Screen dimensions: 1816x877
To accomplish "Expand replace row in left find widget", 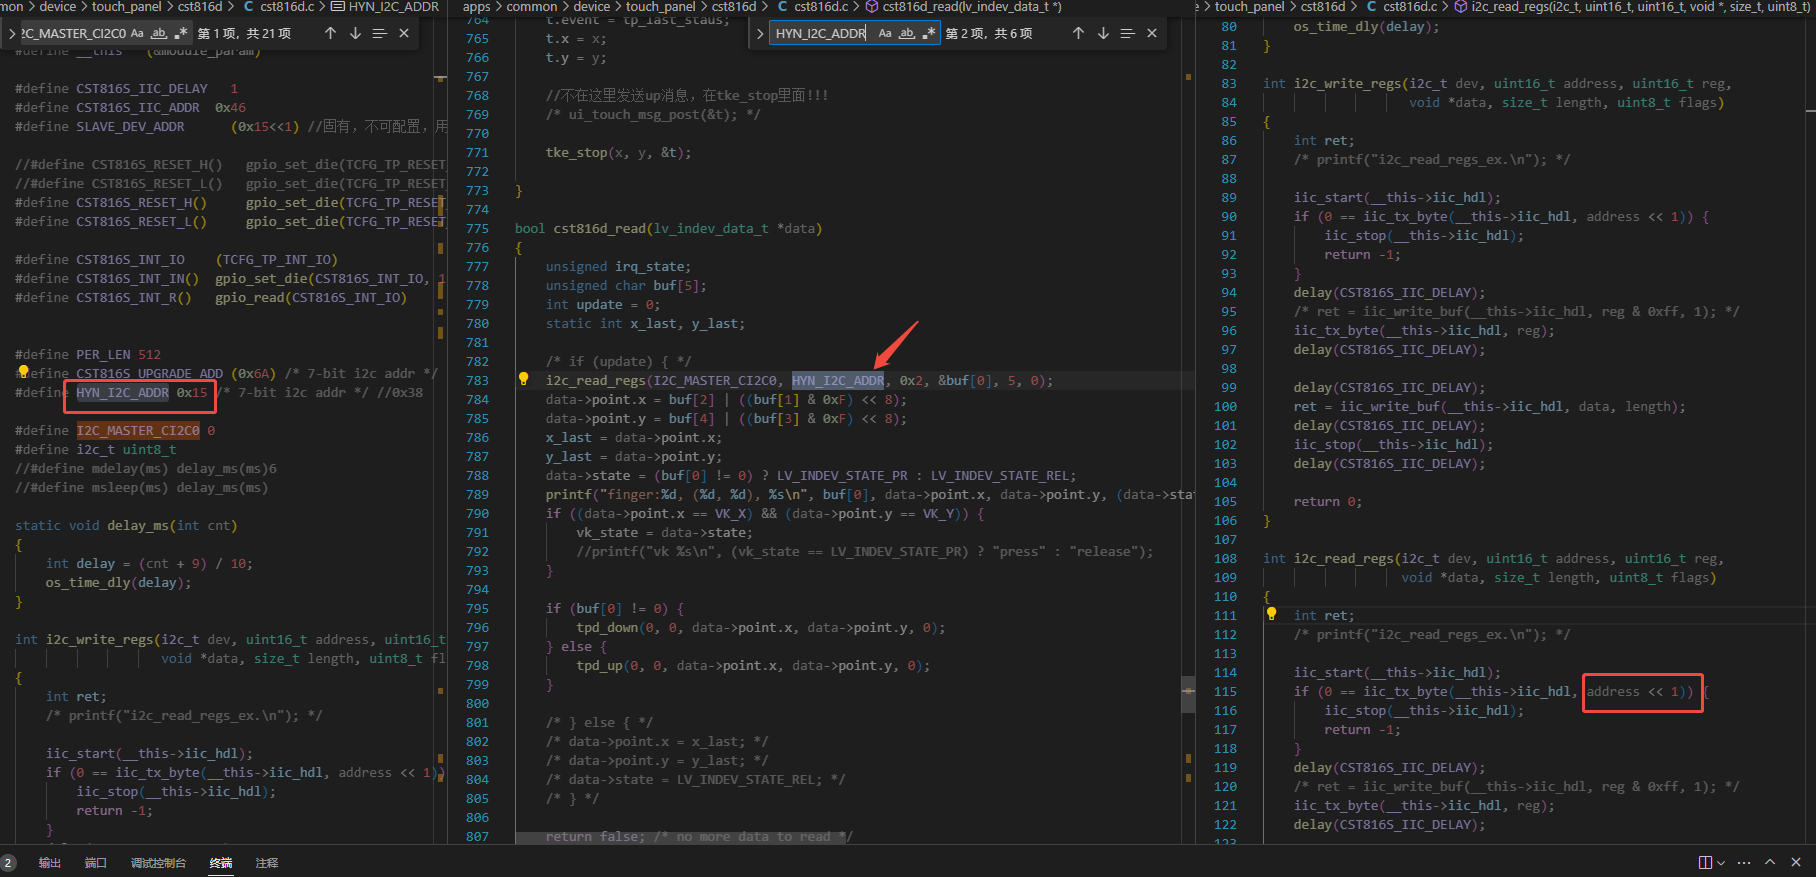I will [x=11, y=33].
